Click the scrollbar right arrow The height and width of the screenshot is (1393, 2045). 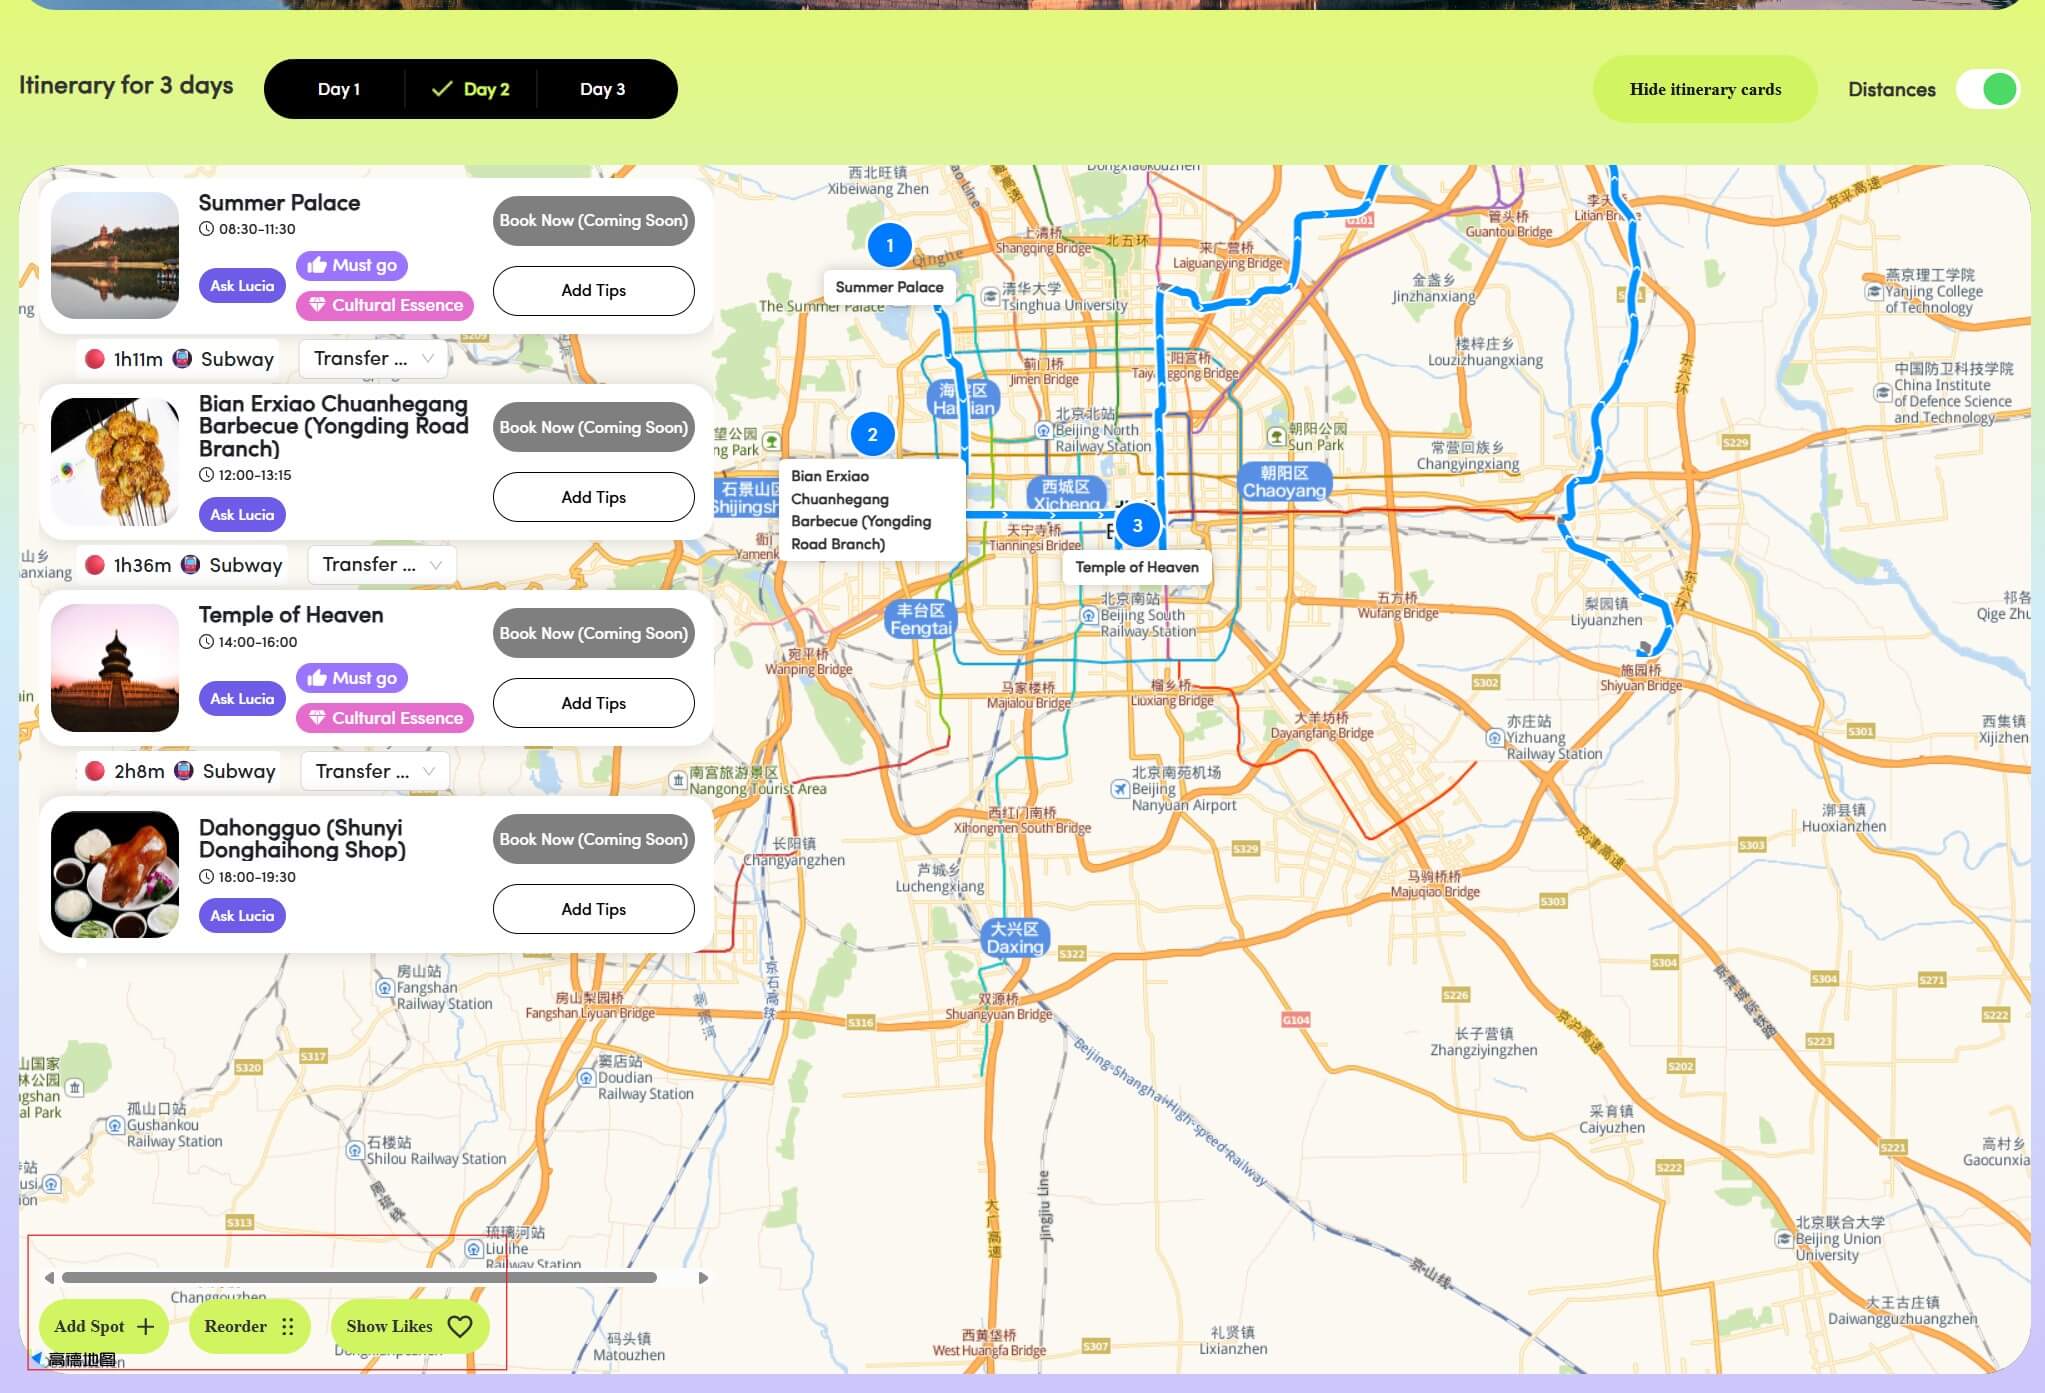click(703, 1278)
